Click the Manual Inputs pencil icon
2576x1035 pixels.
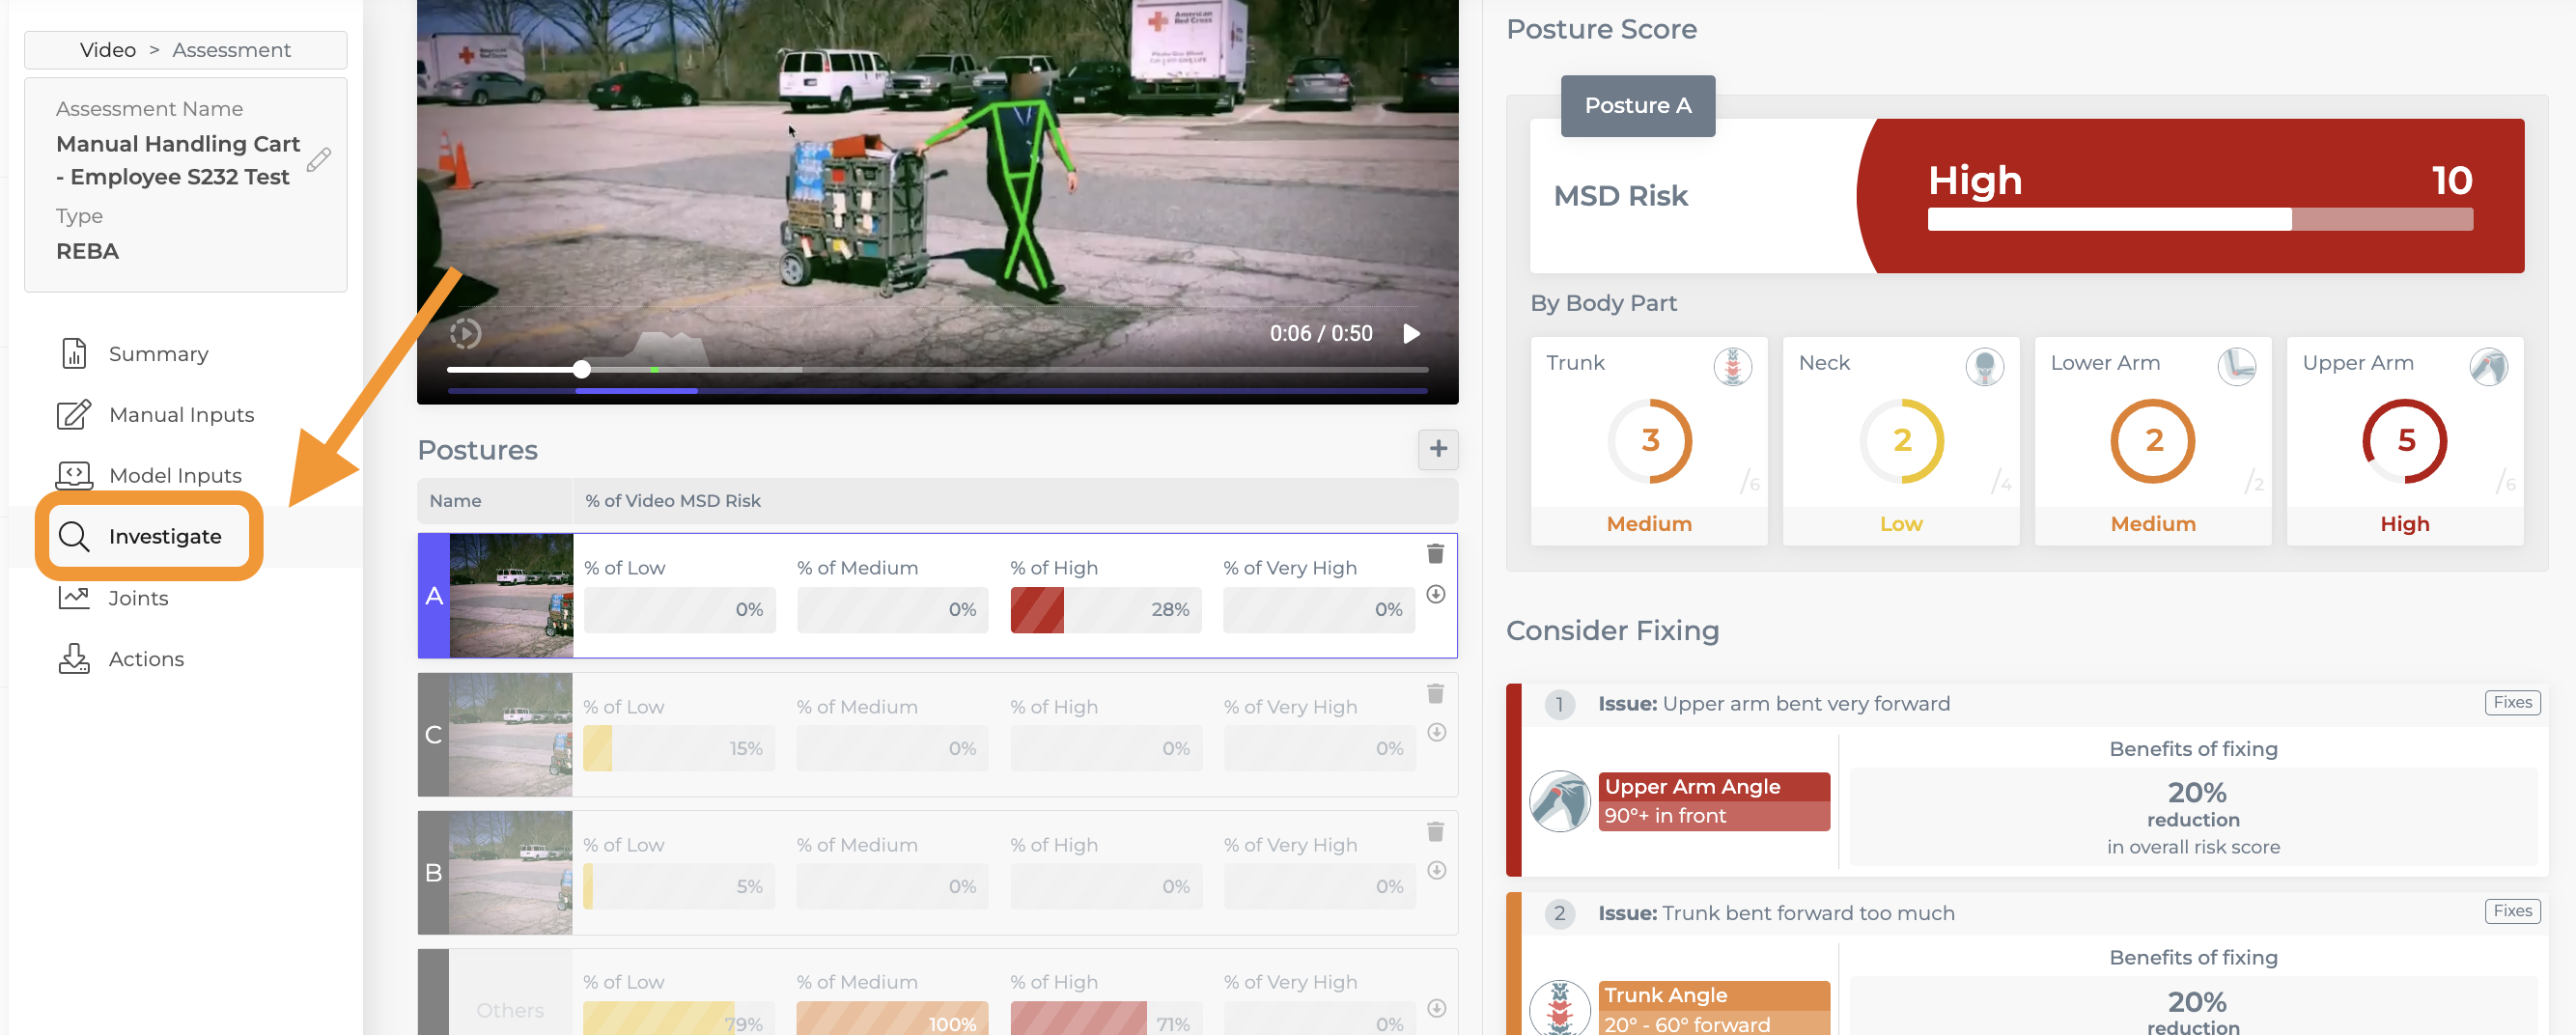click(74, 415)
